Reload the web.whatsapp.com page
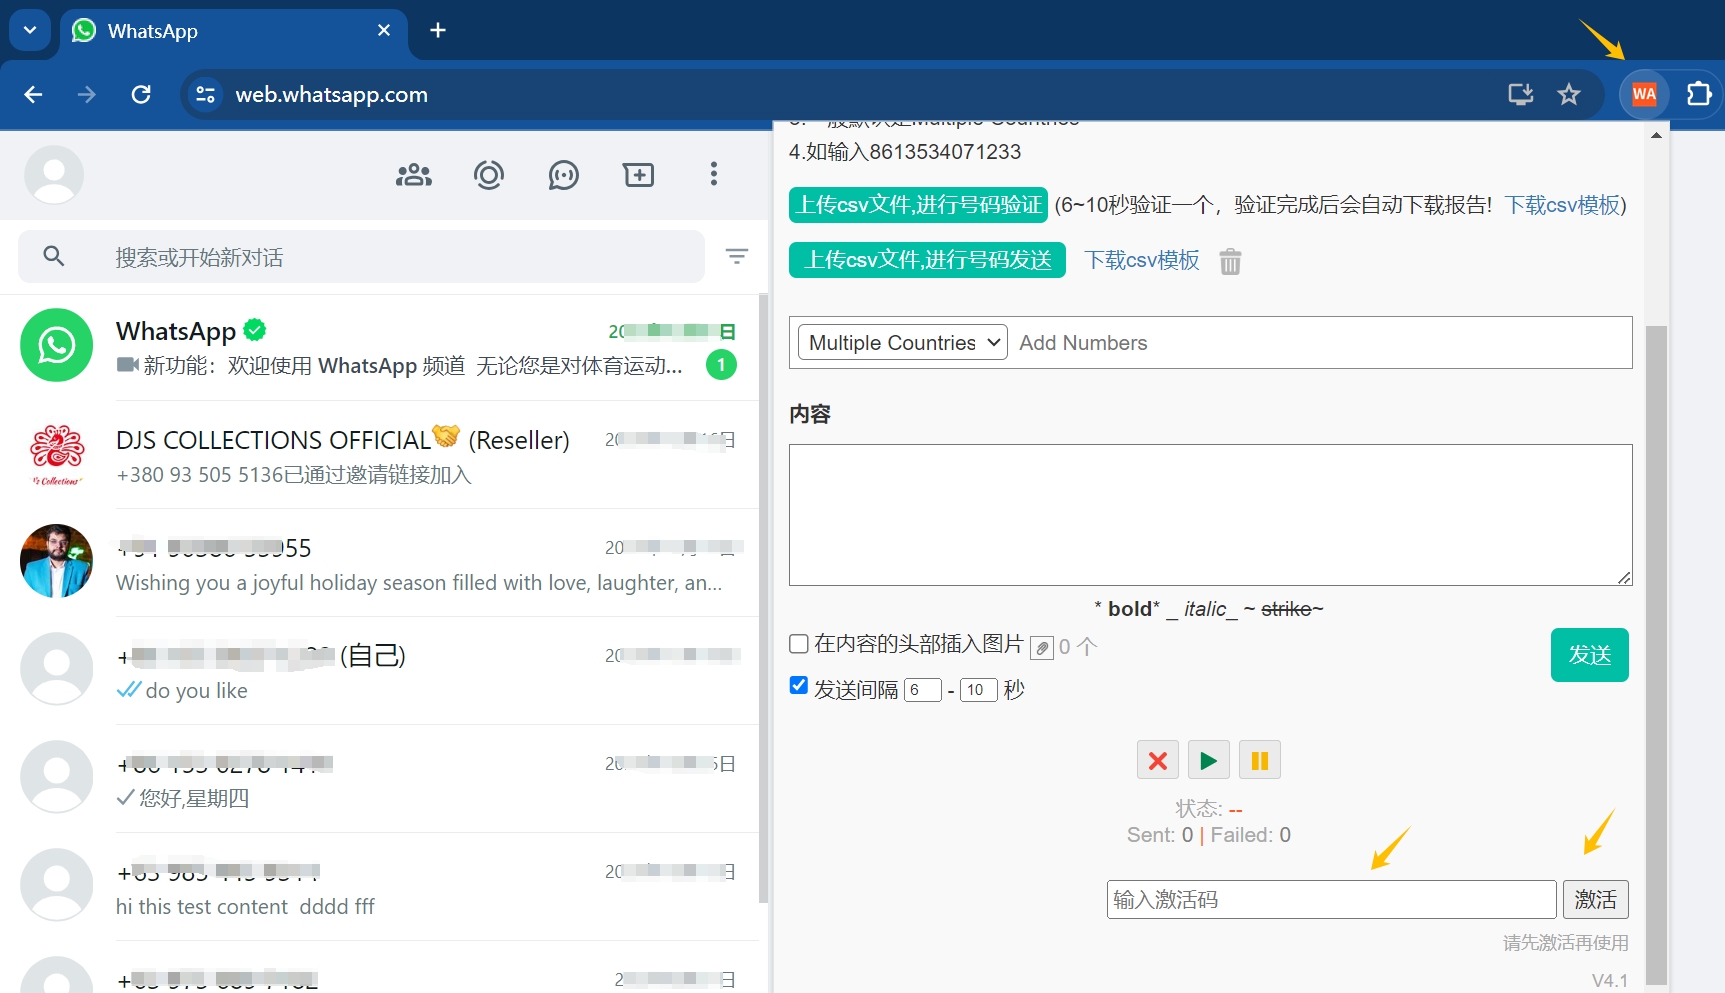Image resolution: width=1725 pixels, height=993 pixels. coord(141,94)
